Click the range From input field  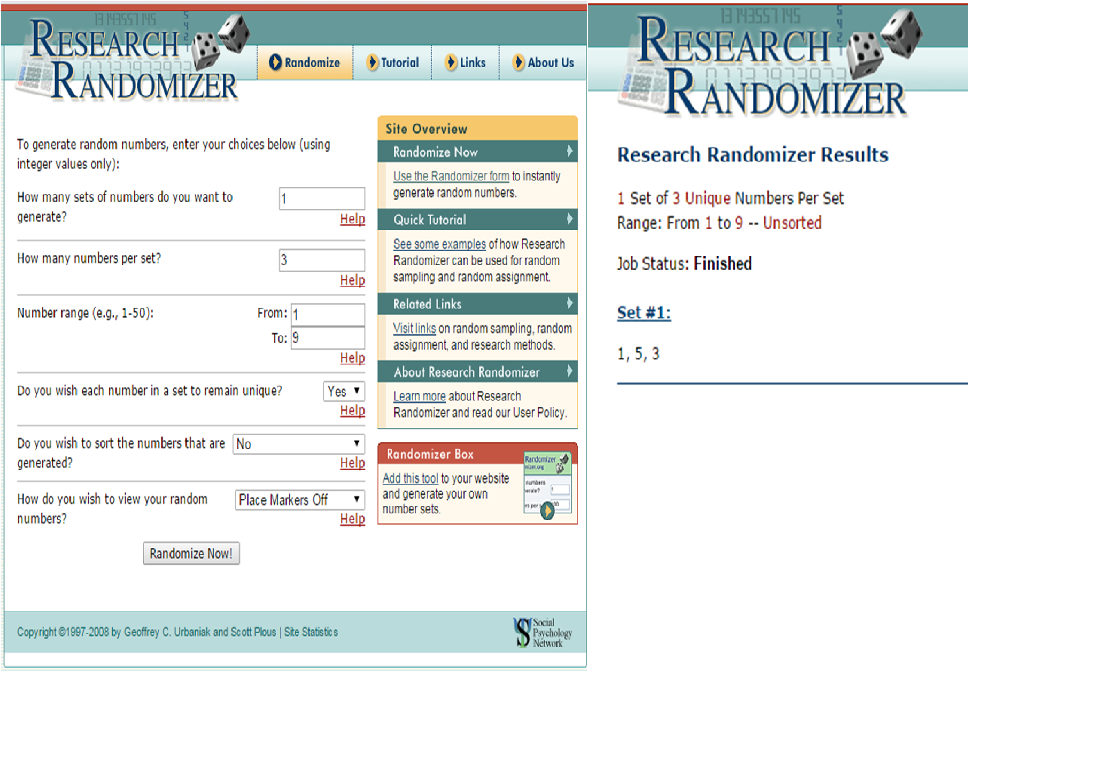pos(328,315)
